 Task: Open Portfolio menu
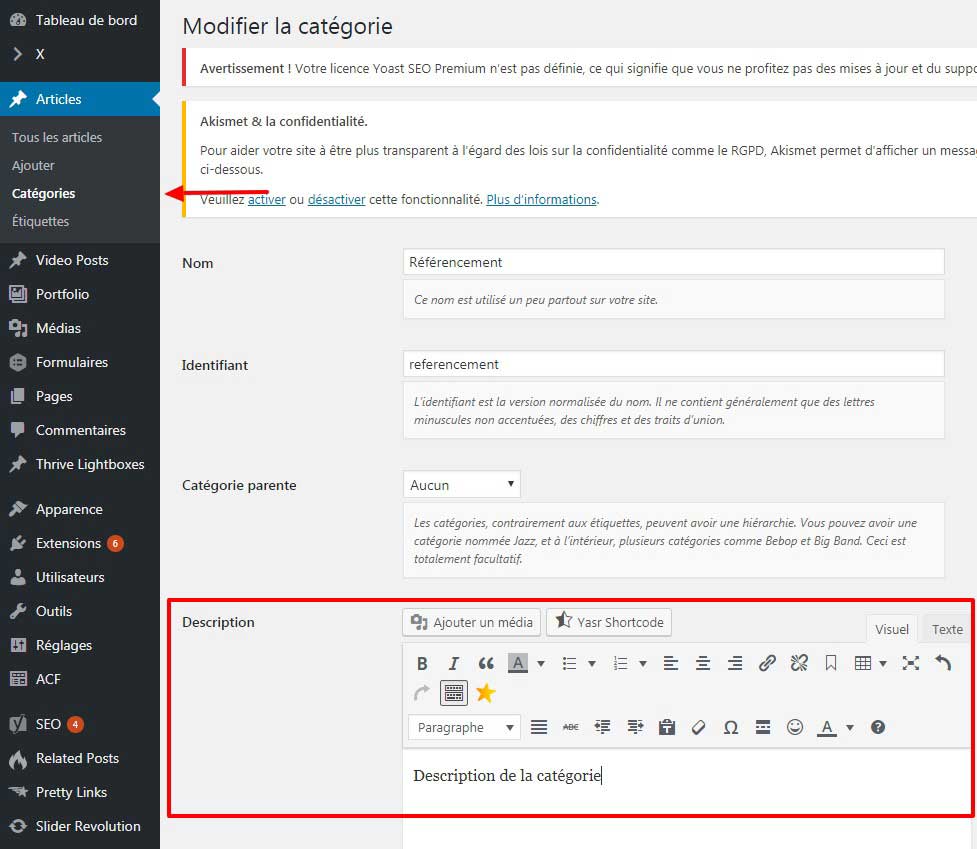coord(80,294)
